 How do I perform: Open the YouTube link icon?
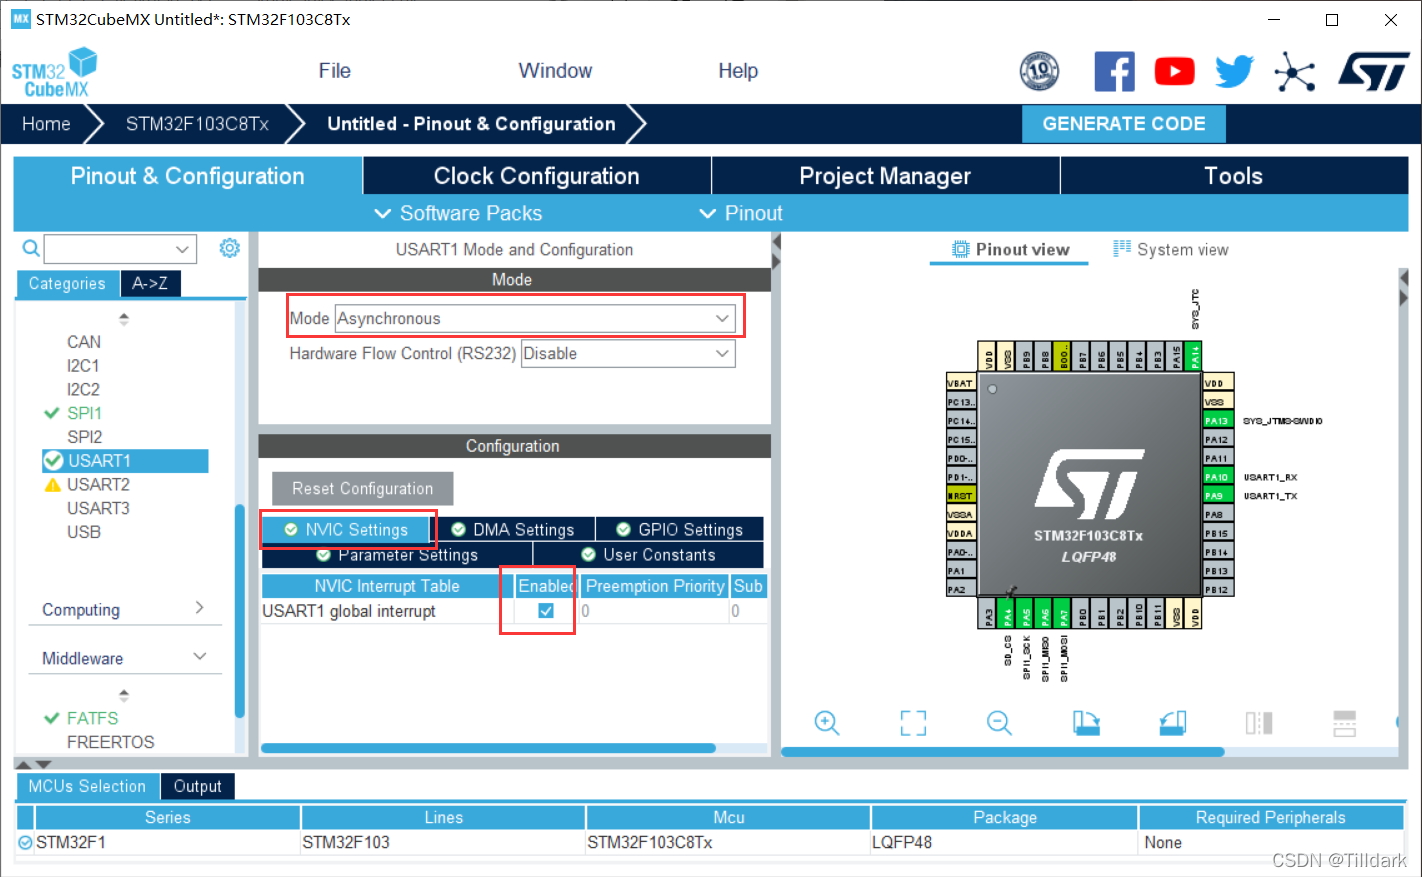point(1174,72)
